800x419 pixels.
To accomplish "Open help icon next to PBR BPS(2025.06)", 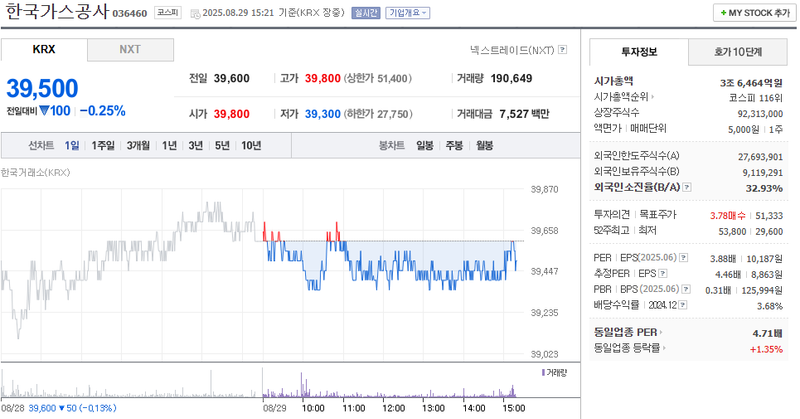I will pos(686,289).
